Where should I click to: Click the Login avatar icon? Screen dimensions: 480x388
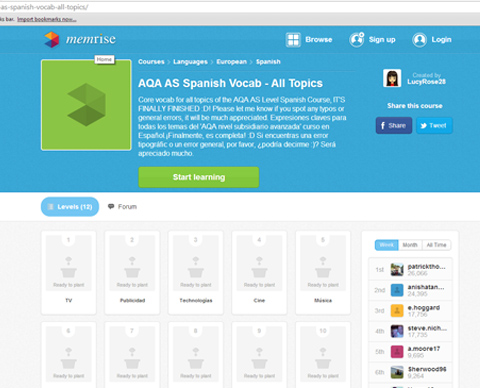[420, 40]
